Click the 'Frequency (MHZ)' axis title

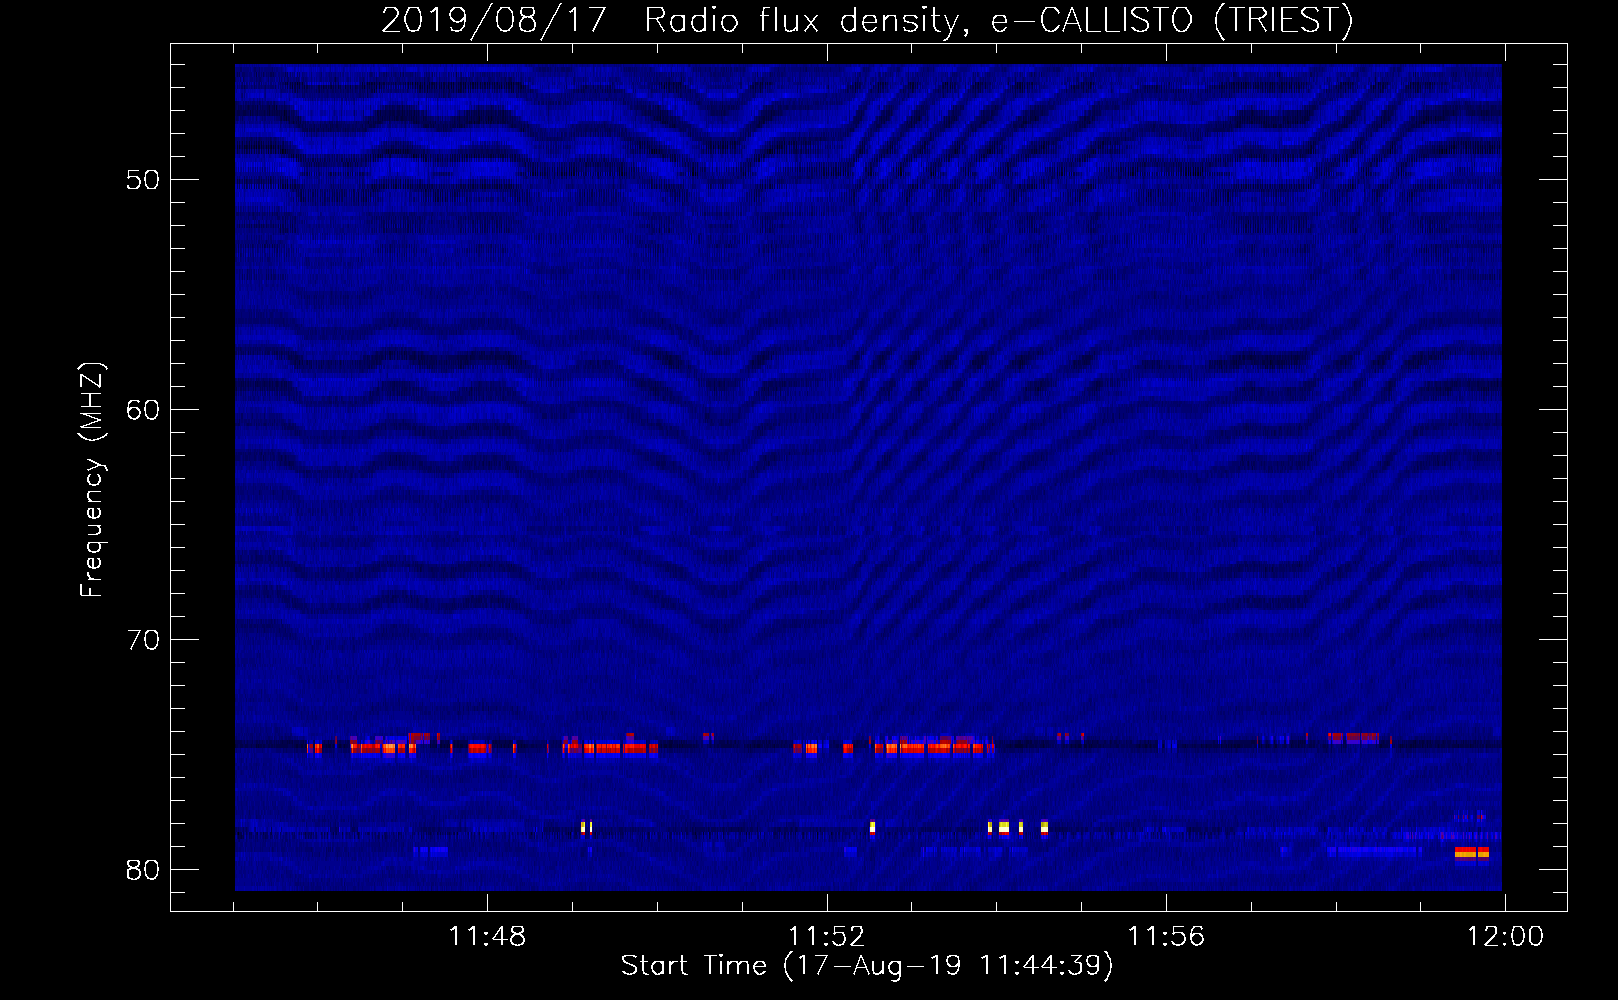click(x=92, y=480)
